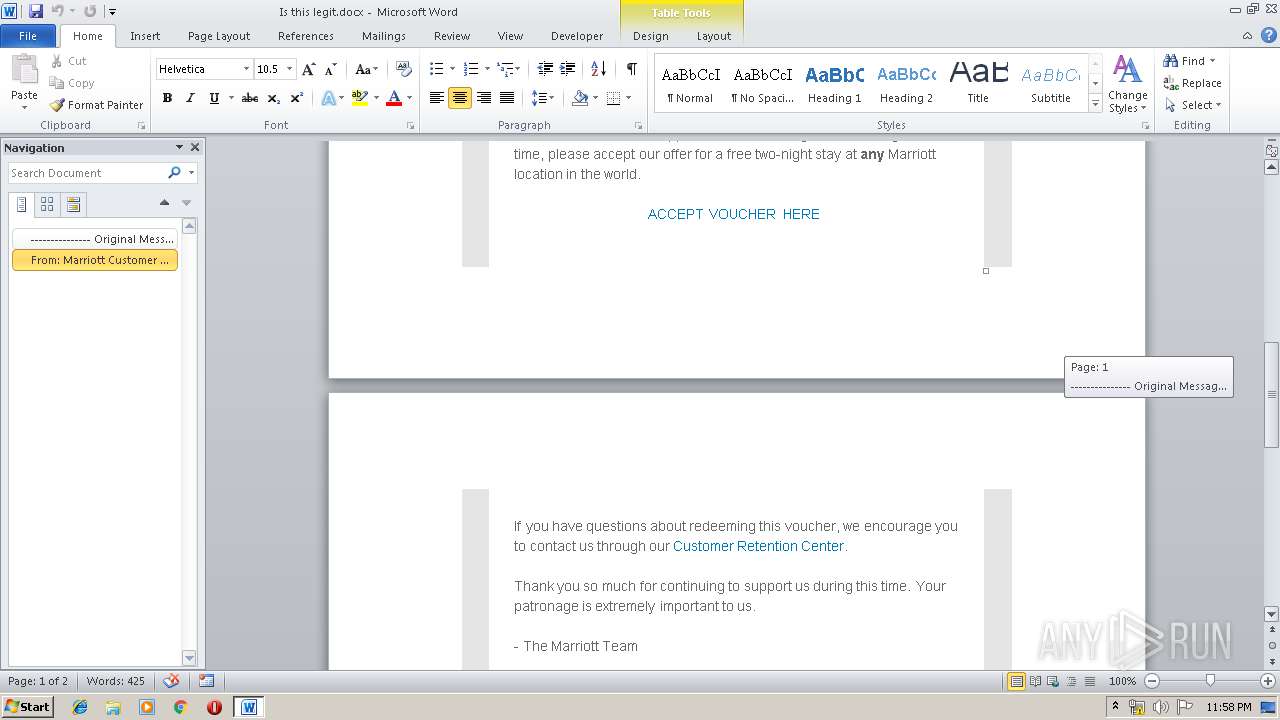Click Undo icon in Quick Access Toolbar
This screenshot has height=720, width=1280.
(58, 11)
